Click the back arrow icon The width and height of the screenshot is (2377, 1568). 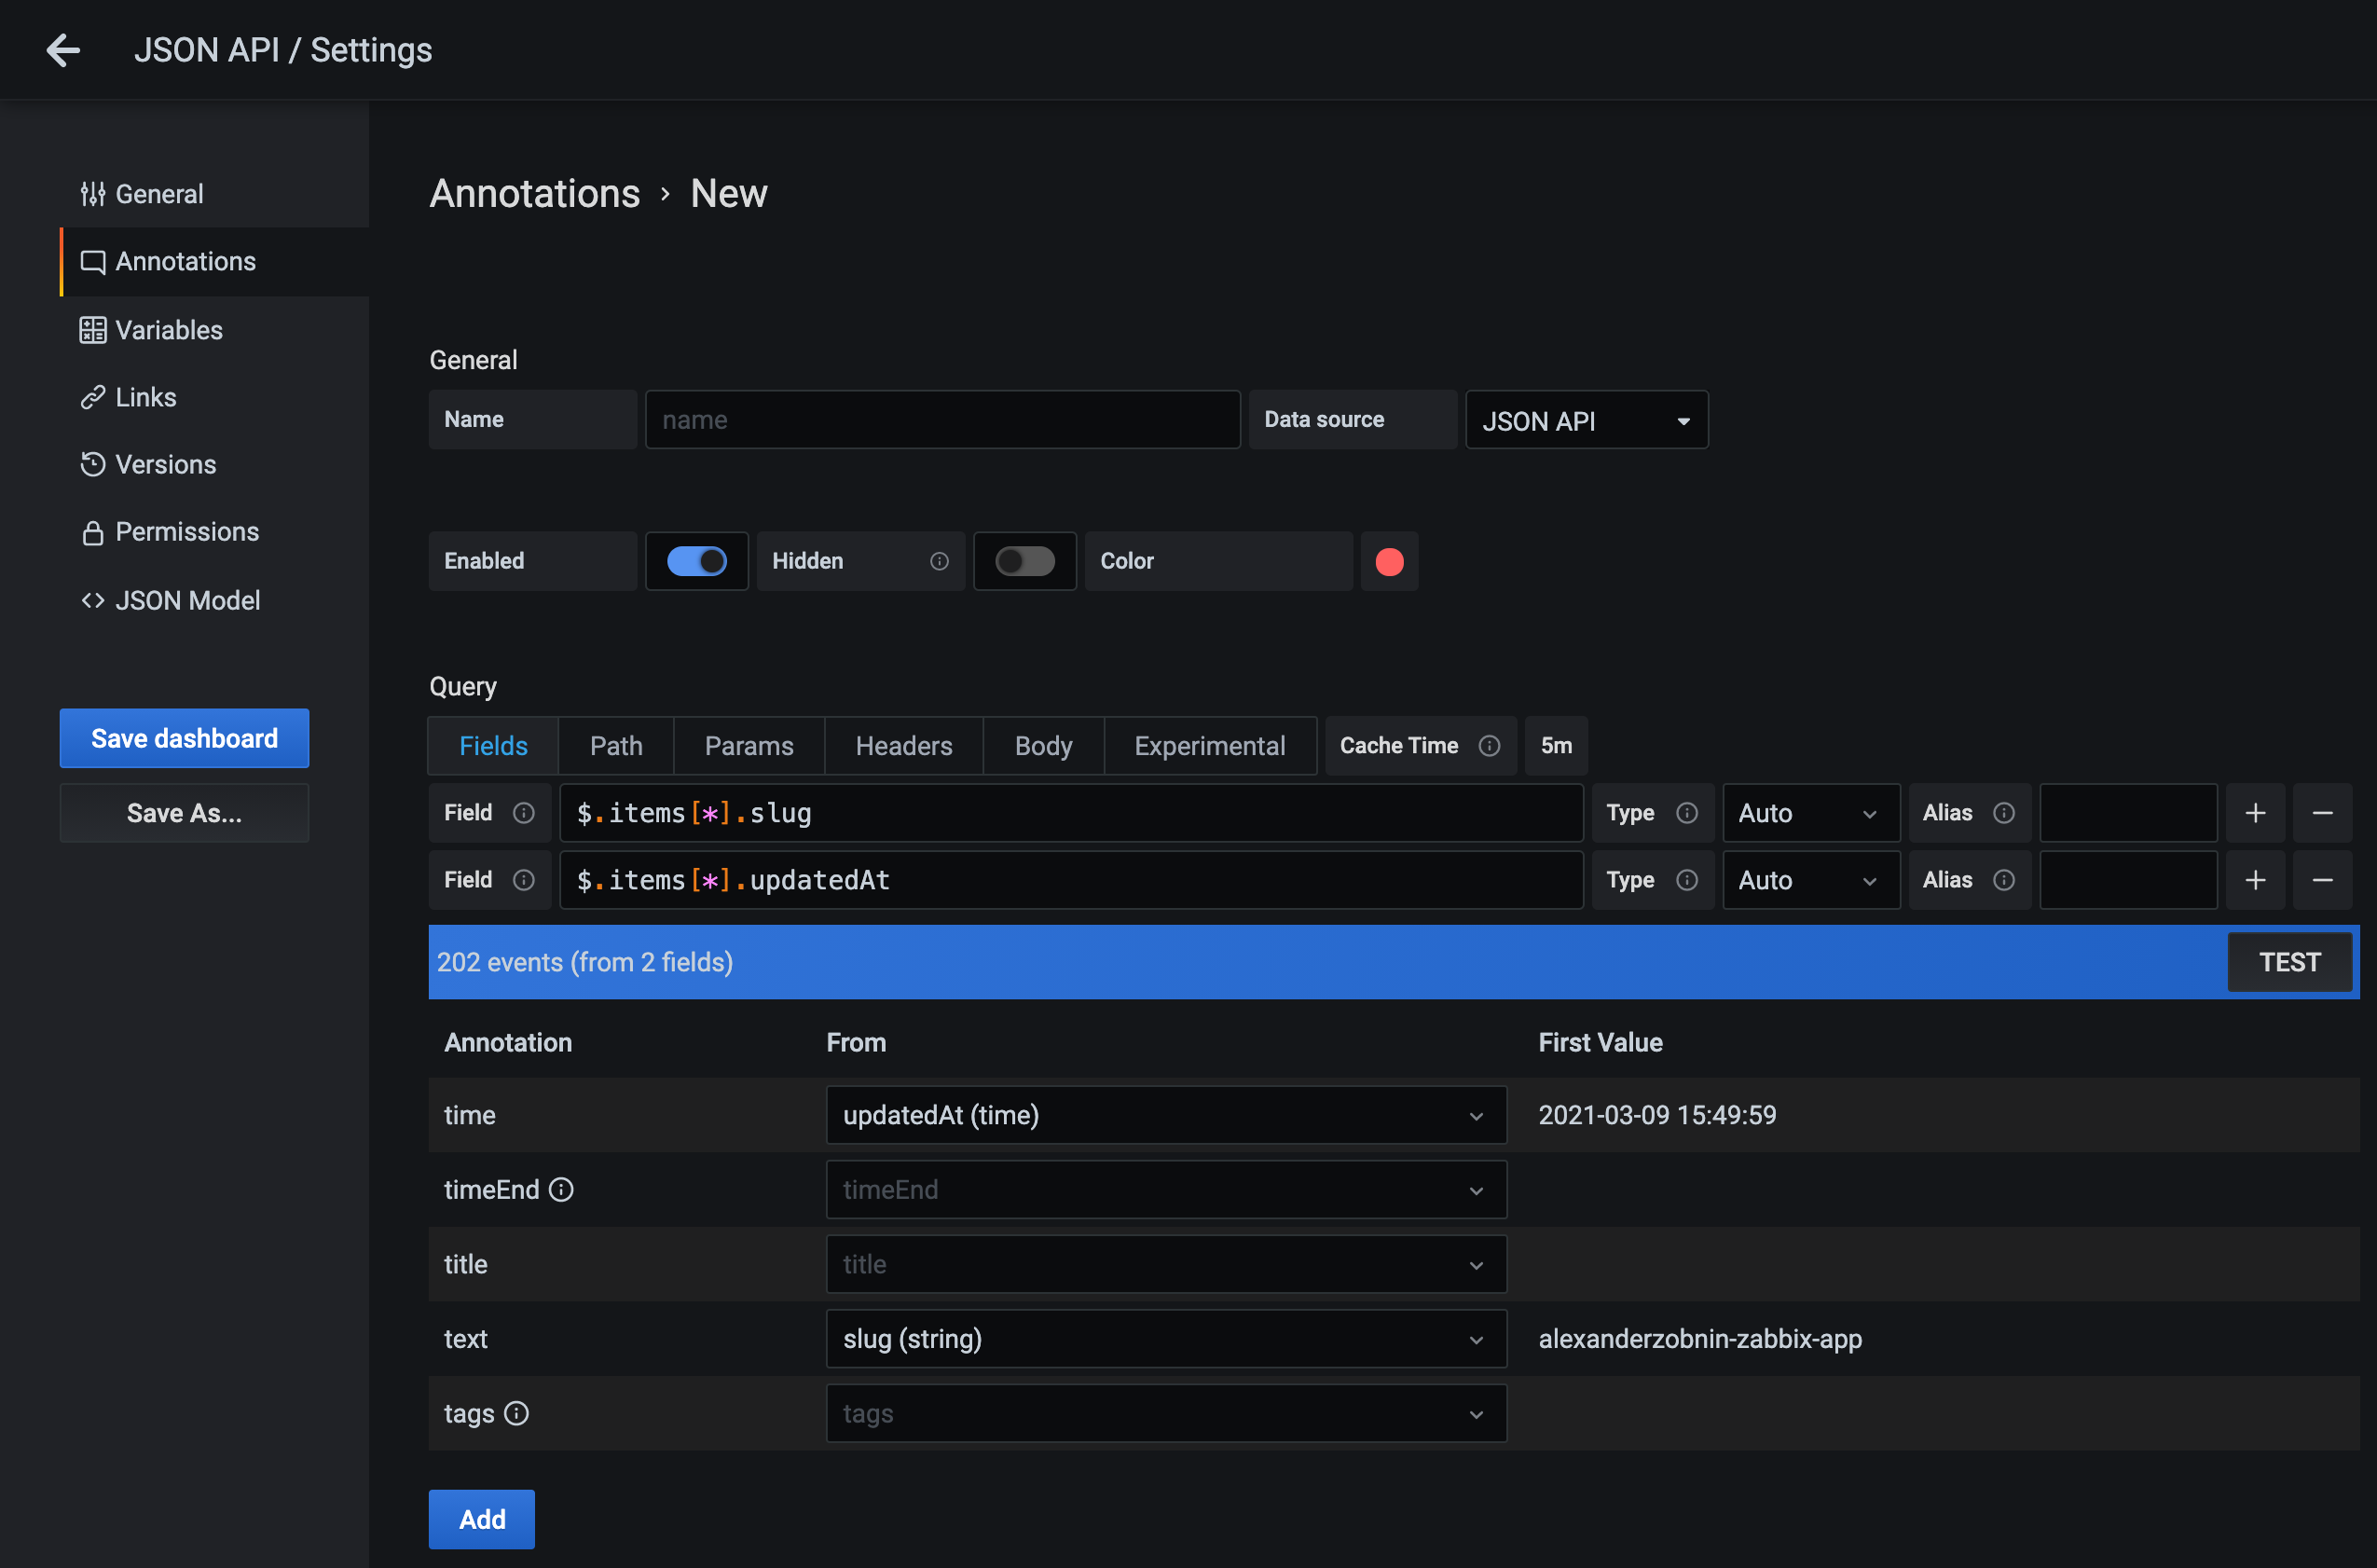point(63,50)
